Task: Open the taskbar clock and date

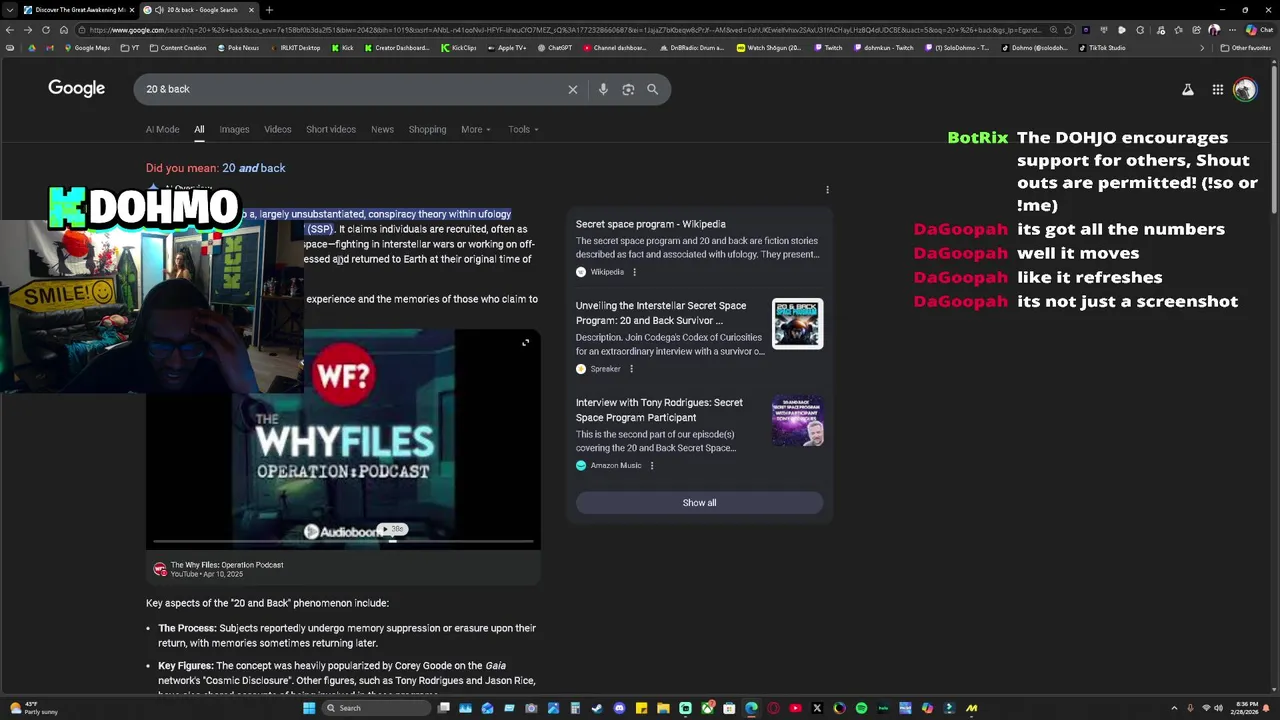Action: tap(1246, 708)
